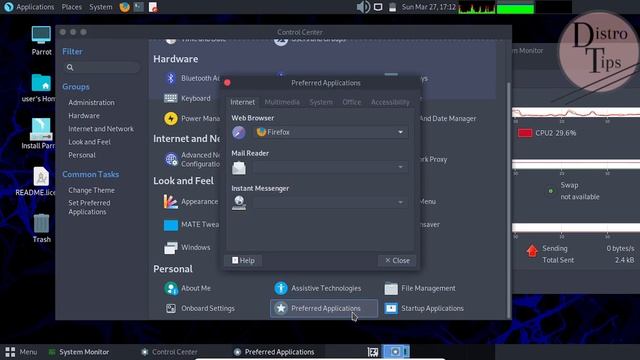The height and width of the screenshot is (360, 640).
Task: Open About Me settings
Action: pos(188,288)
